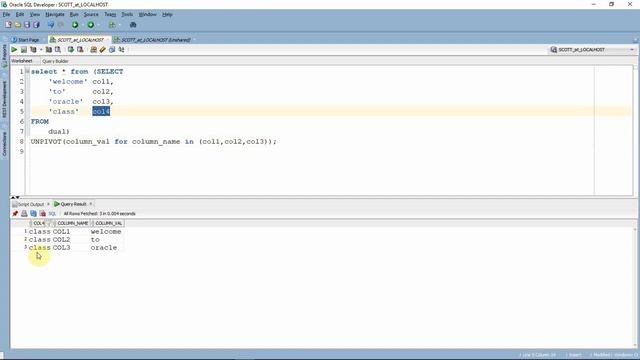Click the blue refresh icon in result toolbar
The width and height of the screenshot is (640, 360).
click(x=33, y=213)
